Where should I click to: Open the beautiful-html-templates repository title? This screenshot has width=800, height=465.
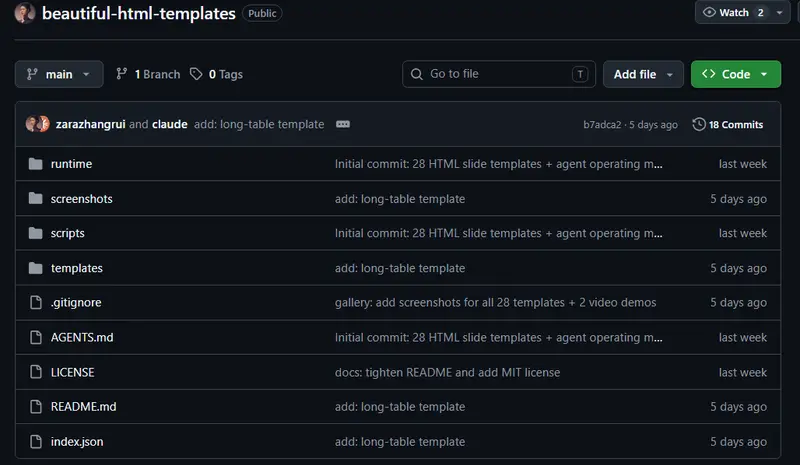click(x=139, y=13)
